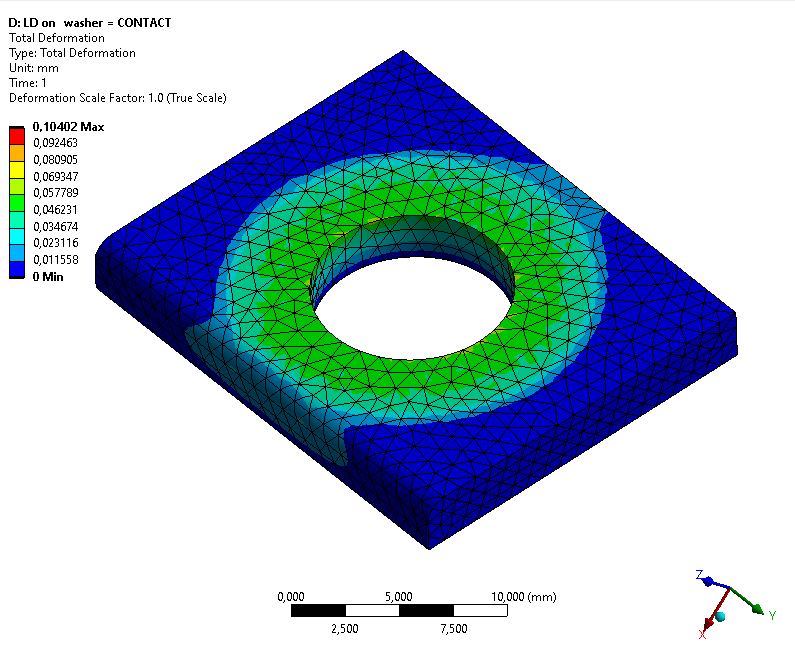Click the cyan legend color band
The width and height of the screenshot is (795, 652).
click(17, 236)
